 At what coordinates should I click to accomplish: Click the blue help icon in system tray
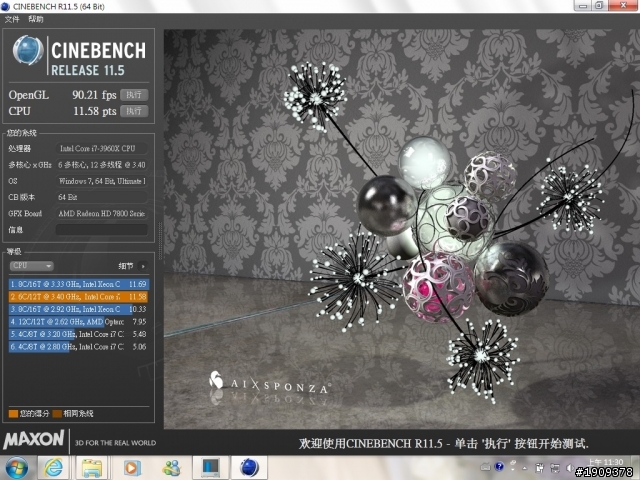click(499, 467)
